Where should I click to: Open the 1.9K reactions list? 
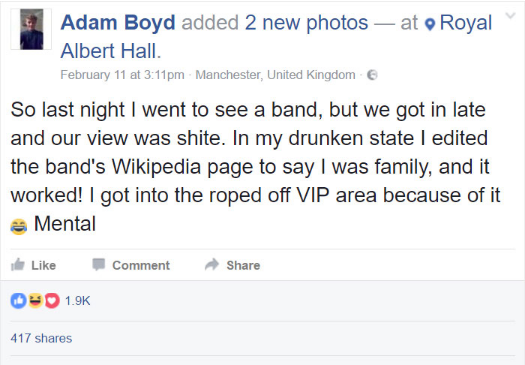tap(78, 301)
